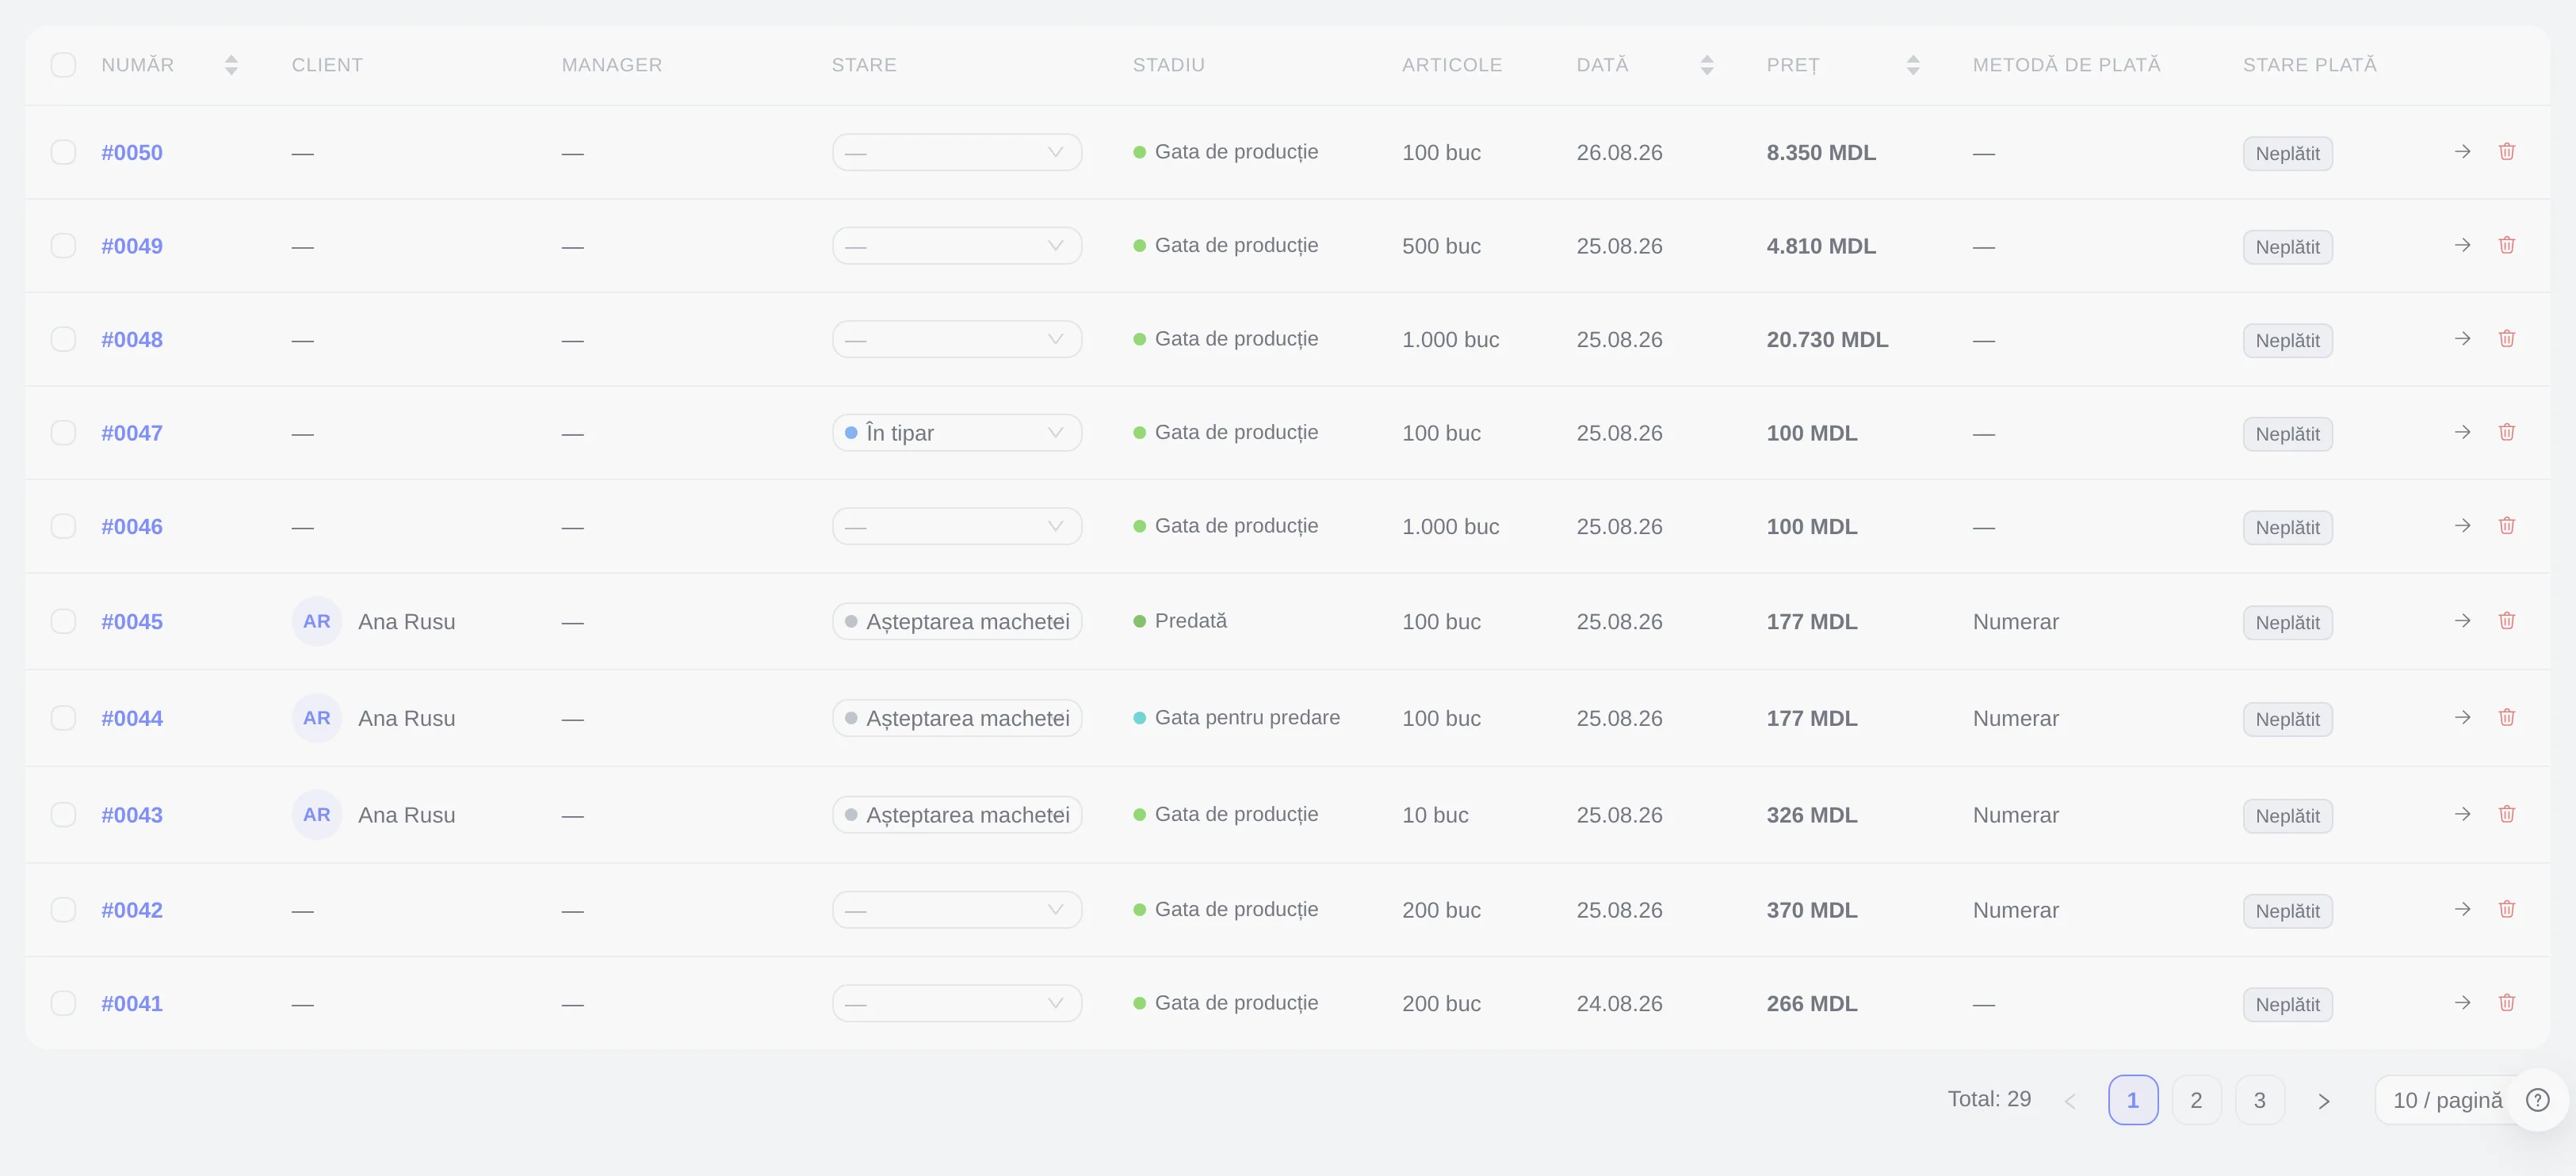Tick the checkbox for order #0045
This screenshot has width=2576, height=1176.
pyautogui.click(x=63, y=621)
